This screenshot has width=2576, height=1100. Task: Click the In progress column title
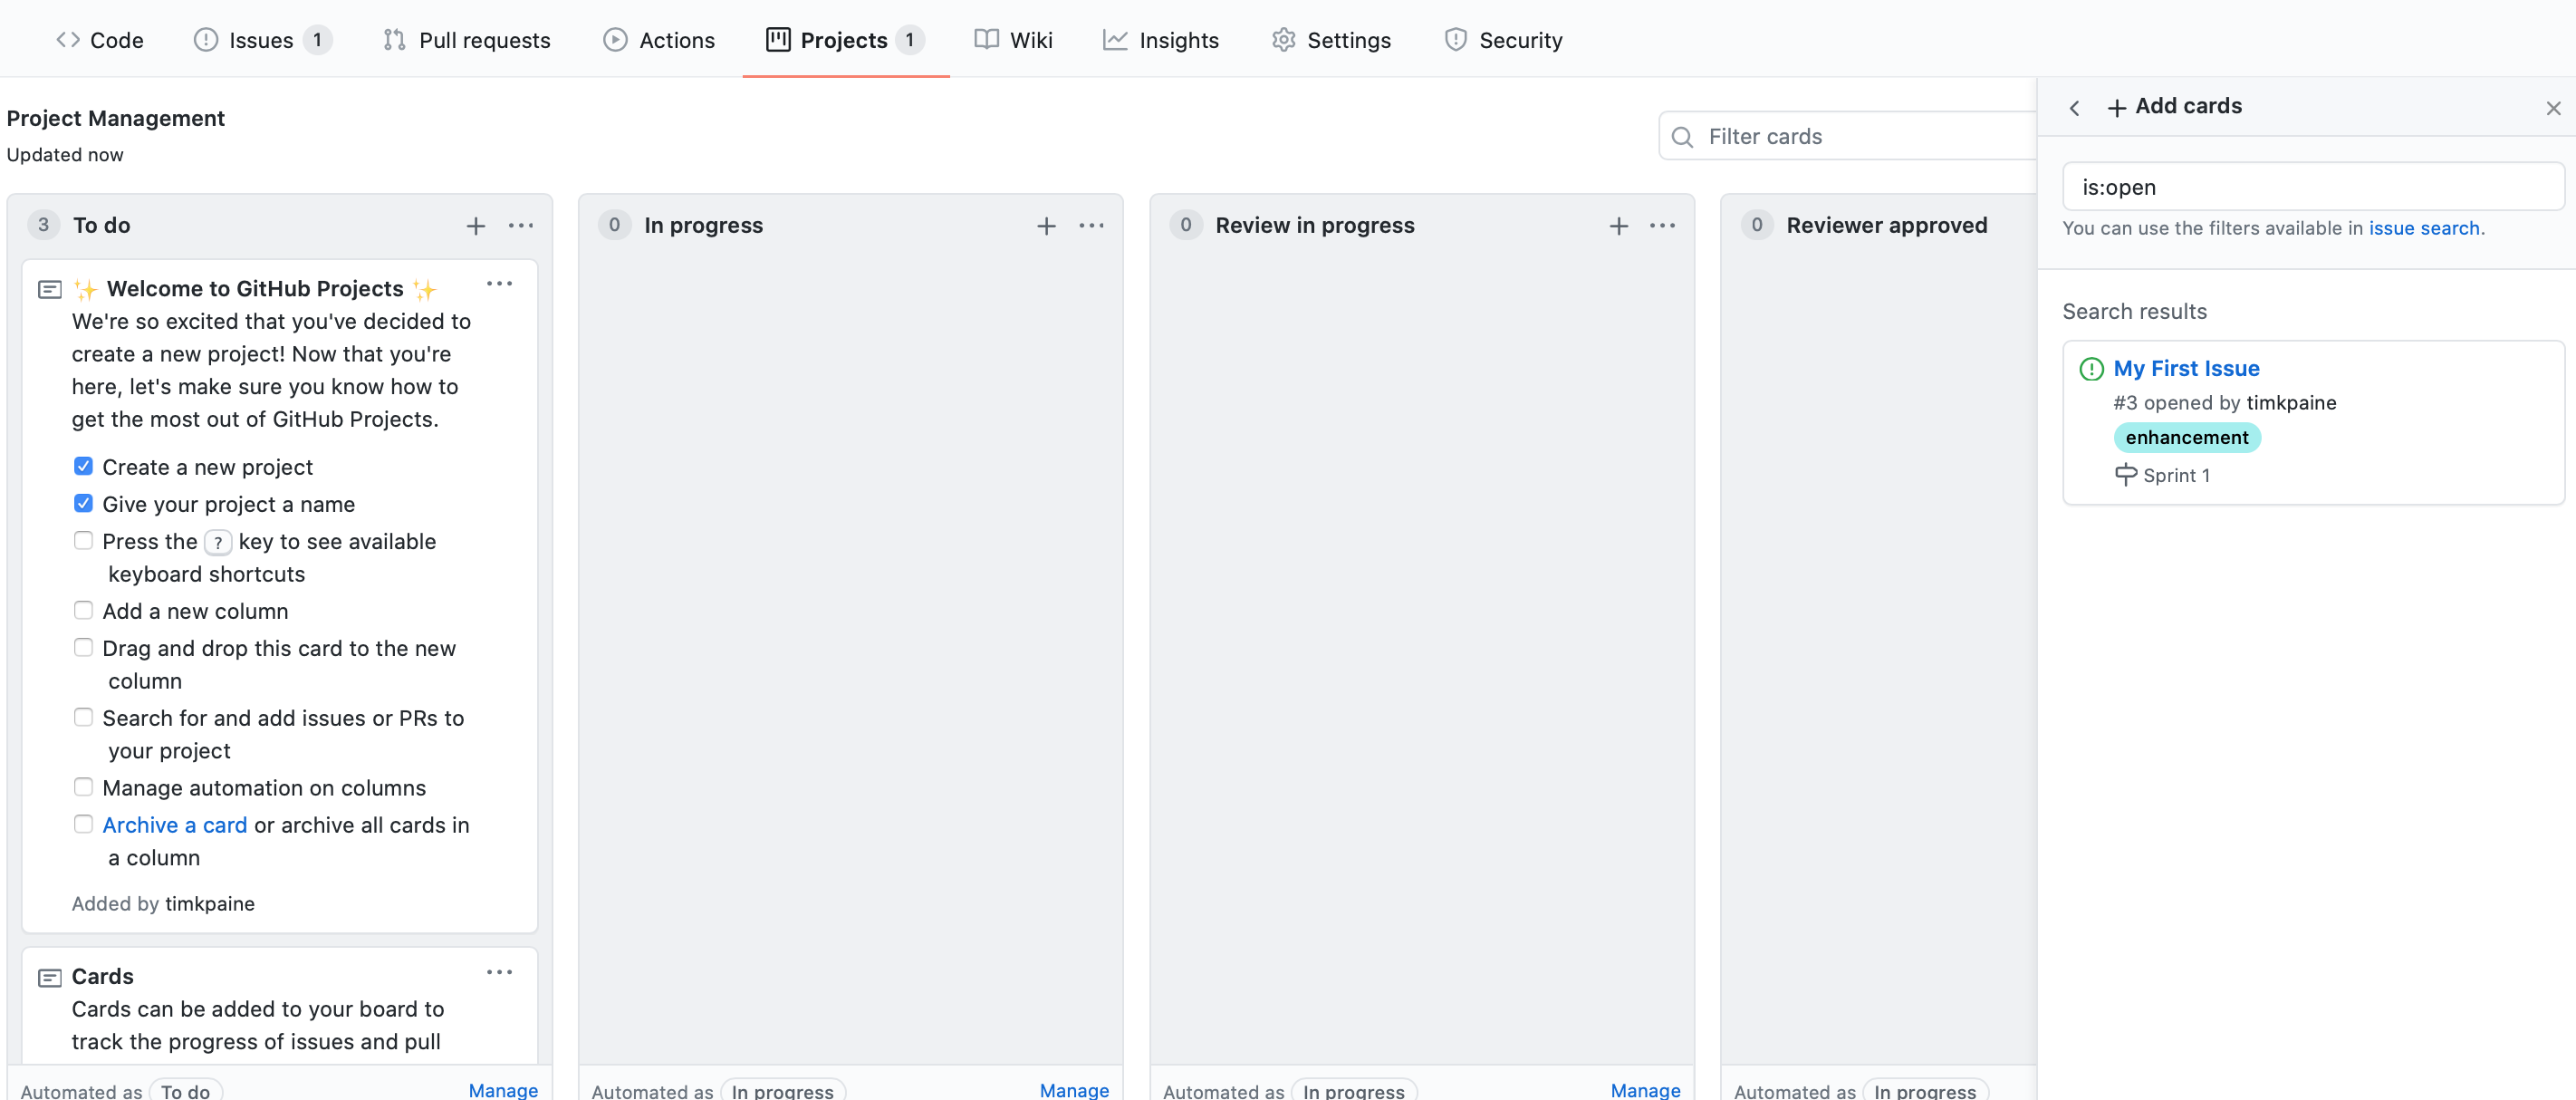point(703,226)
